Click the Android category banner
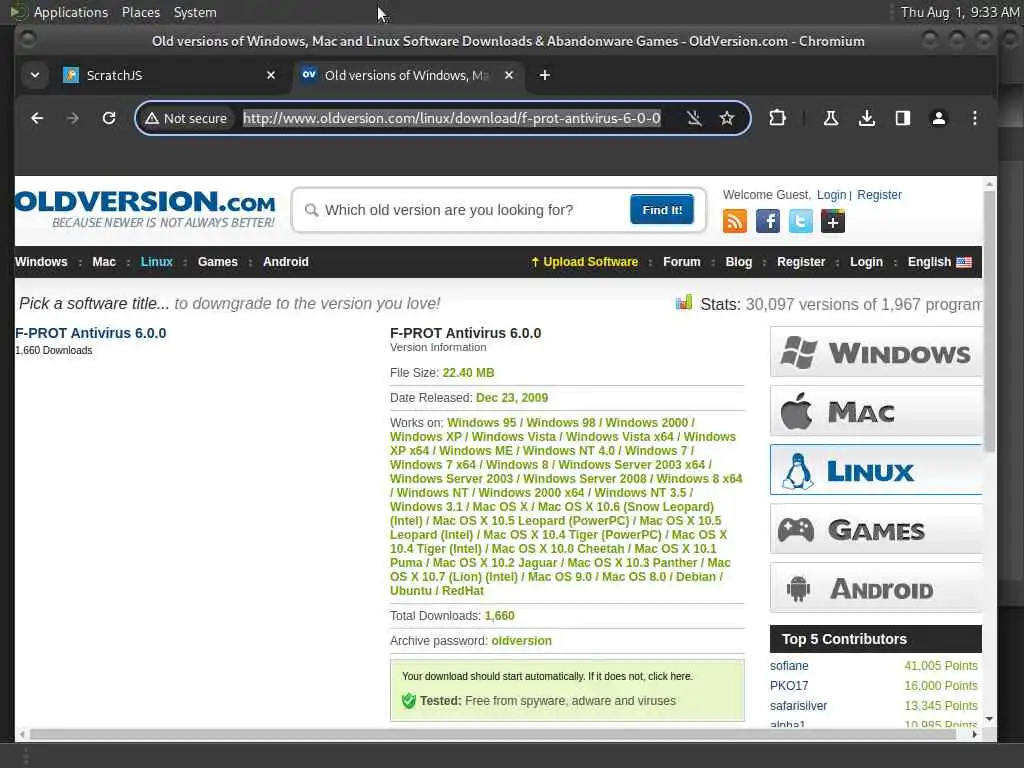1024x768 pixels. [x=876, y=588]
